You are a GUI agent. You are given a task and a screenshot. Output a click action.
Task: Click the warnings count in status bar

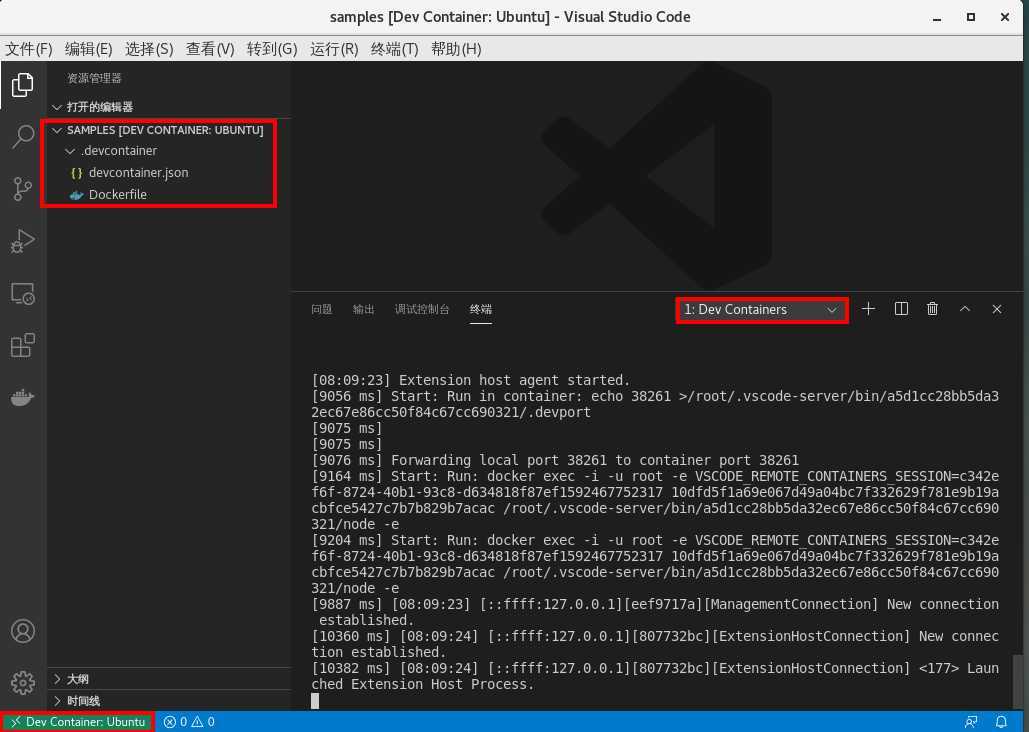coord(203,721)
